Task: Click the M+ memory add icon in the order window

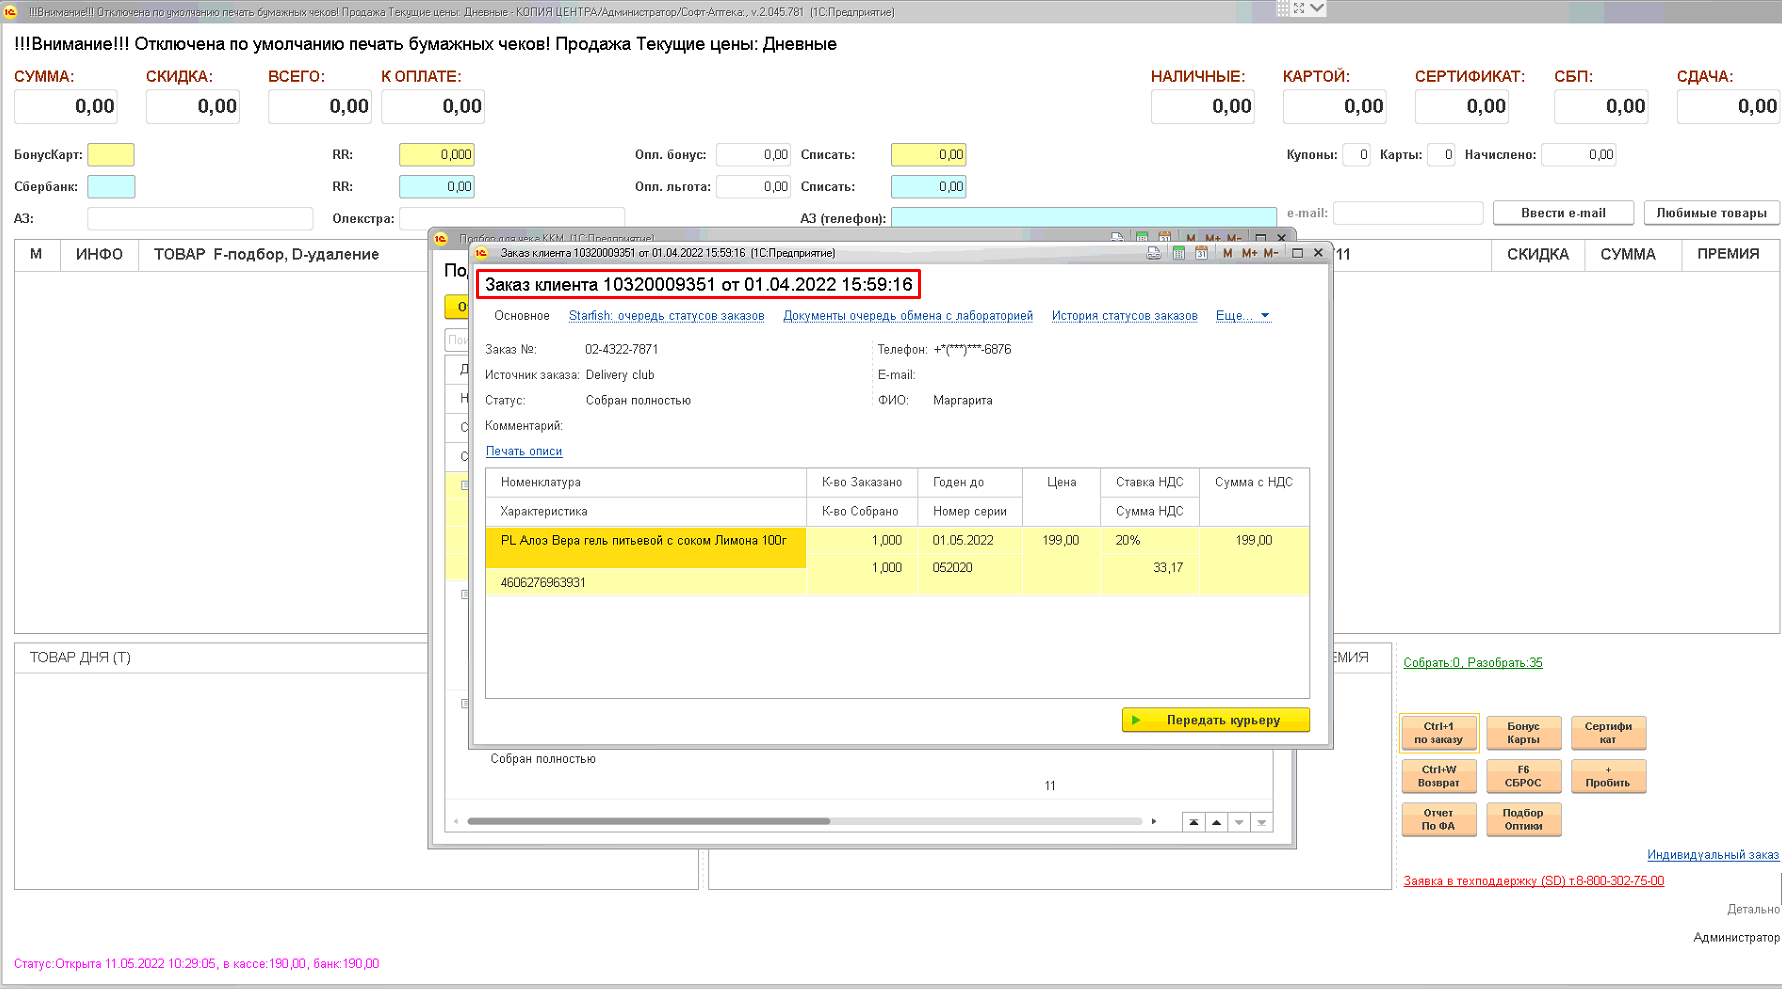Action: click(1249, 253)
